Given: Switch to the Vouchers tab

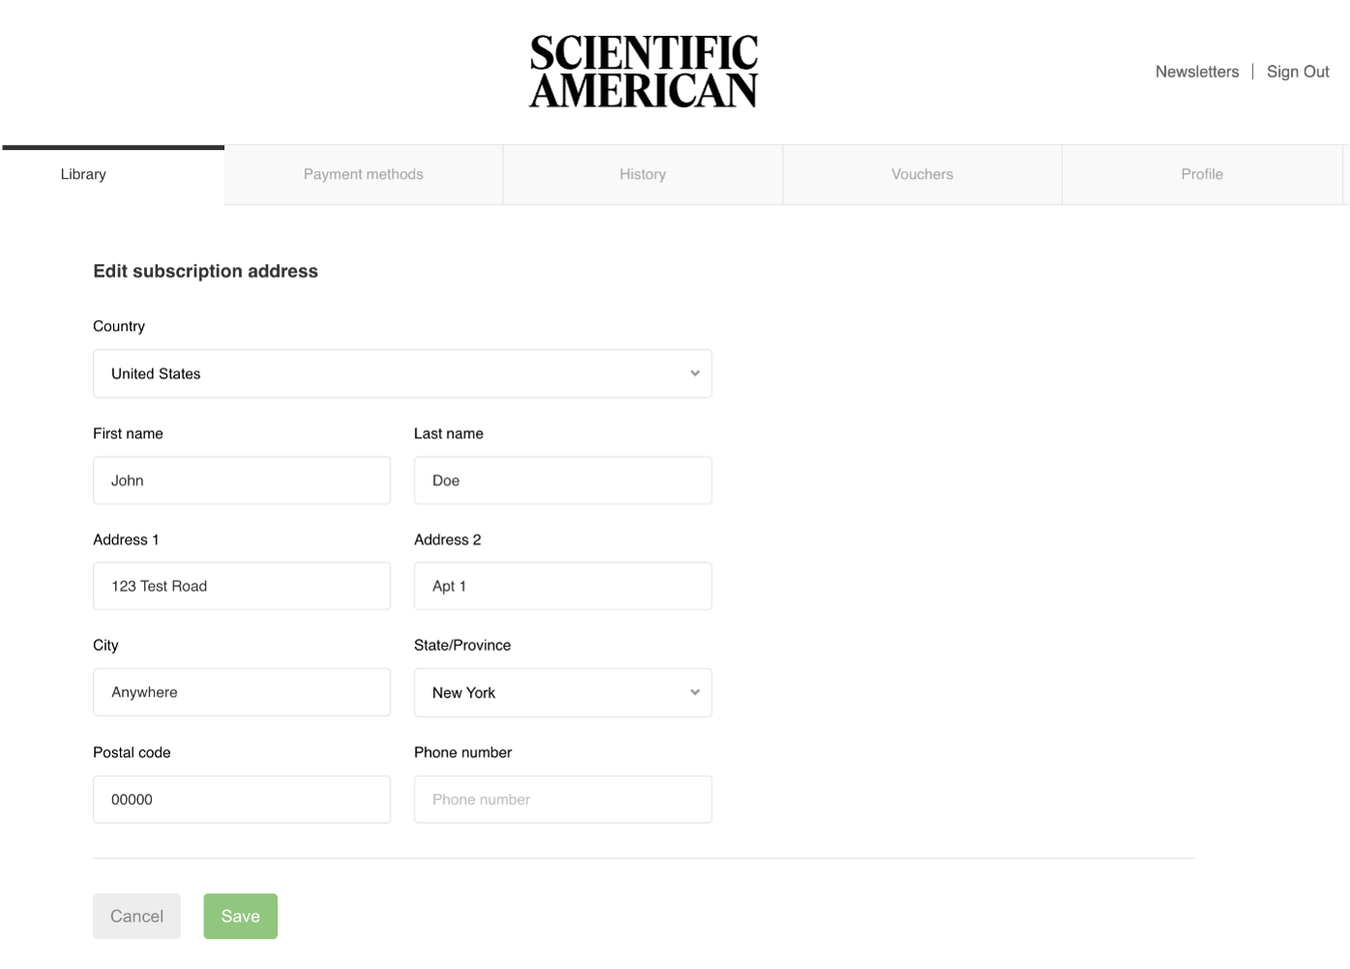Looking at the screenshot, I should pos(921,174).
